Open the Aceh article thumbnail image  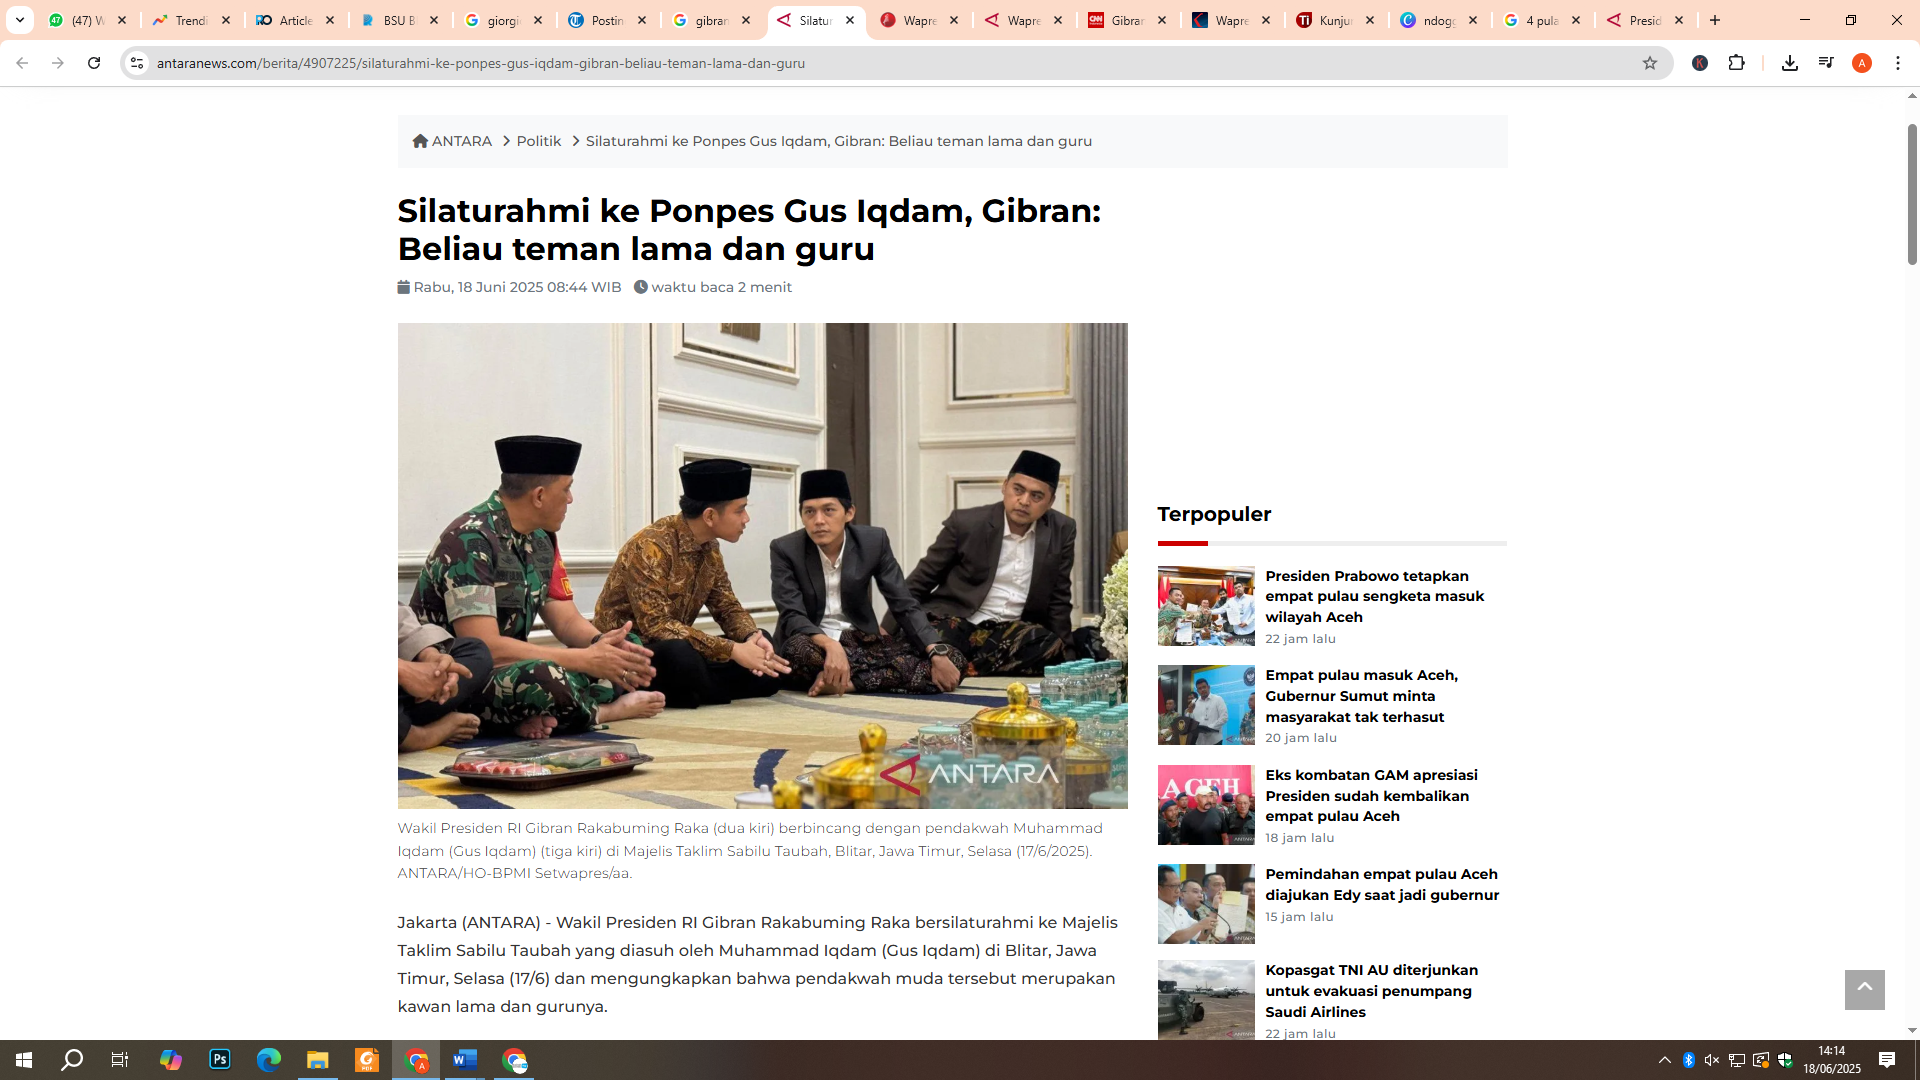[1205, 804]
